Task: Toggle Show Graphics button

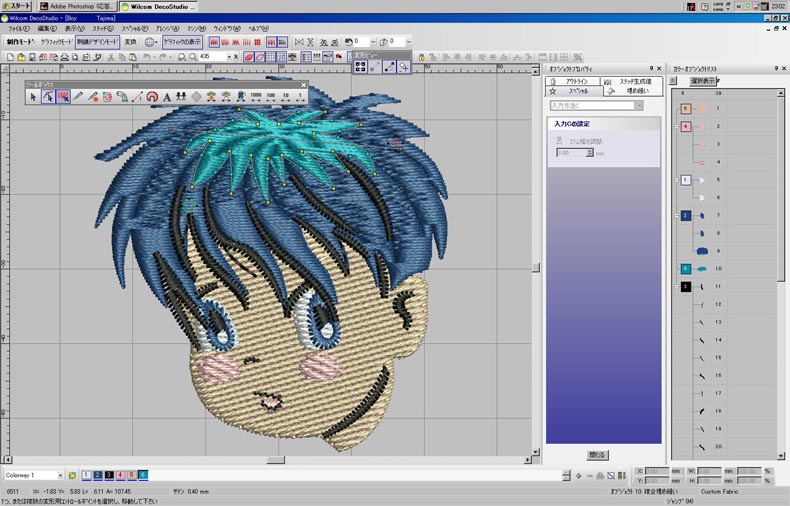Action: pyautogui.click(x=182, y=42)
